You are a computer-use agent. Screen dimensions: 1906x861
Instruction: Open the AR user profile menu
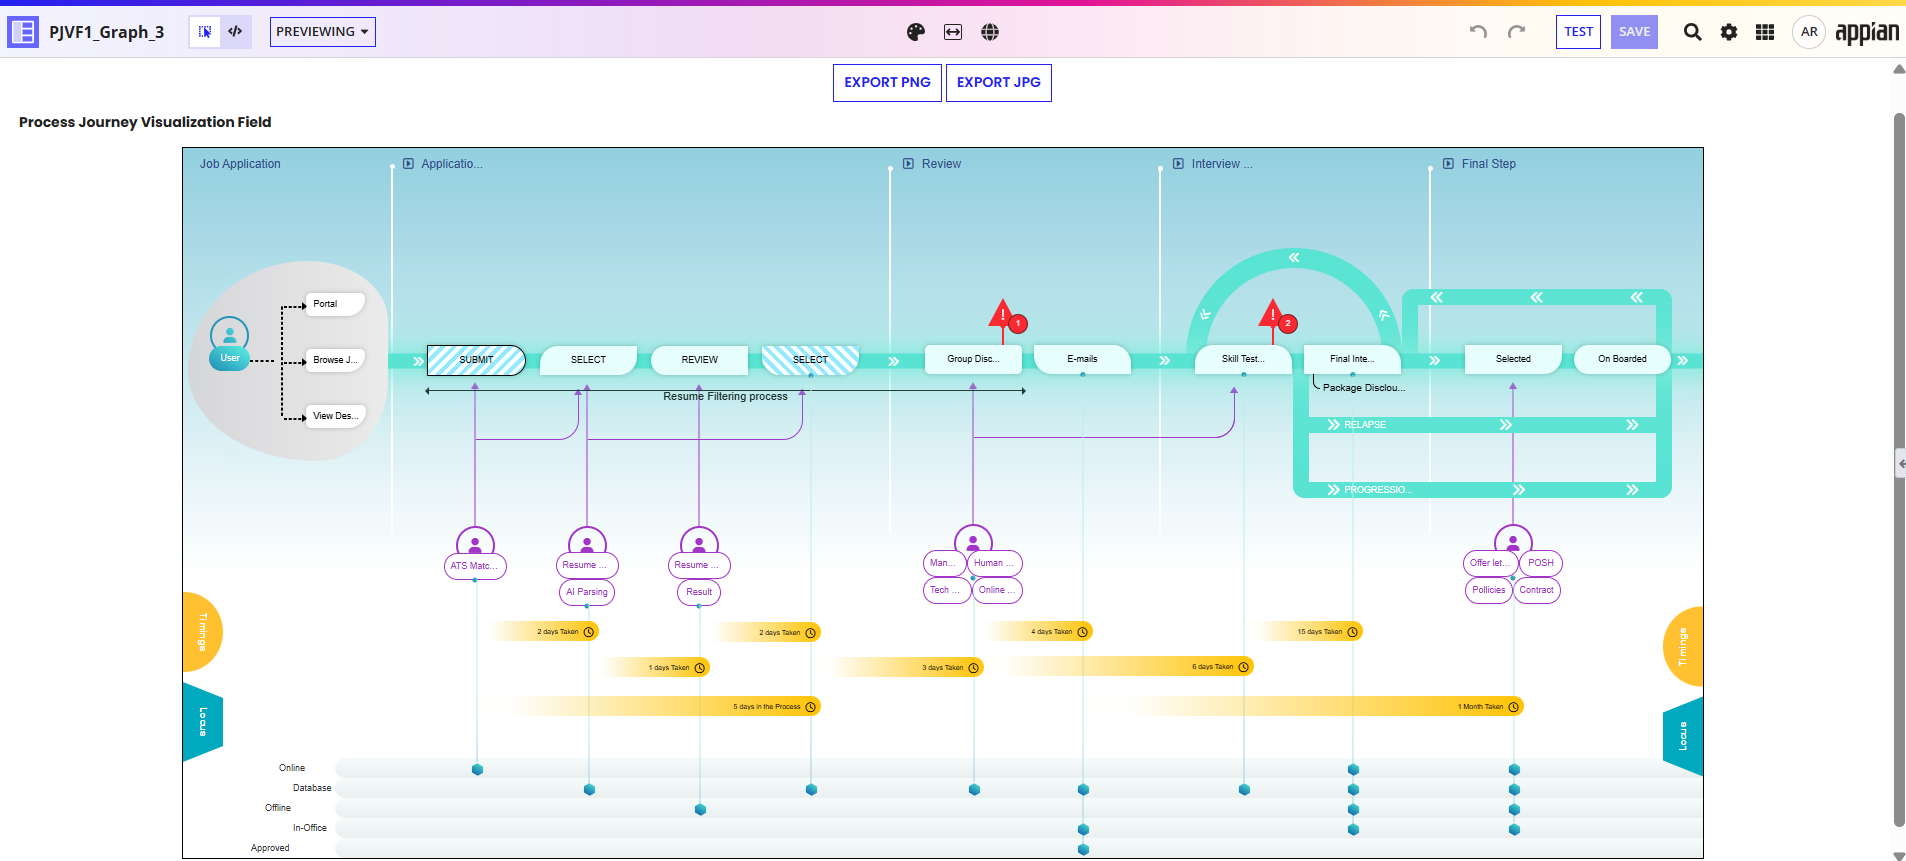point(1808,32)
